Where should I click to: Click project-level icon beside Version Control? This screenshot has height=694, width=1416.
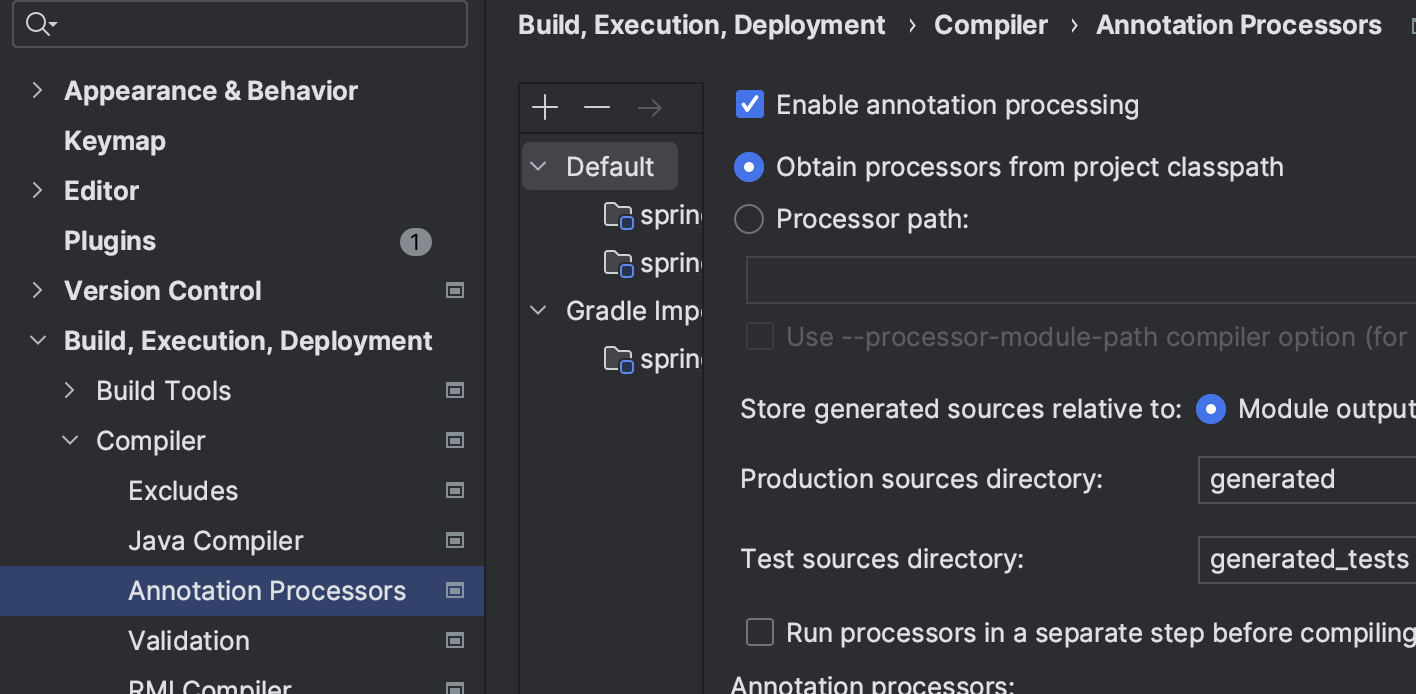455,291
